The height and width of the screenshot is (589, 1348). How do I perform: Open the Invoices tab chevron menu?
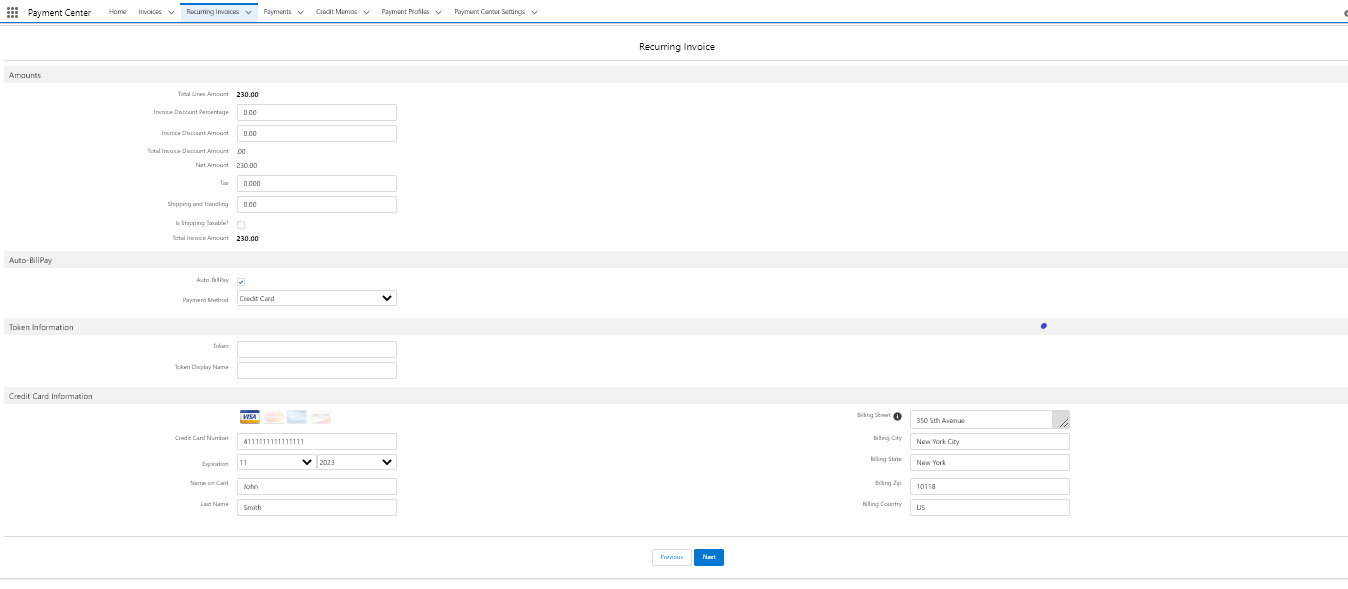point(171,12)
